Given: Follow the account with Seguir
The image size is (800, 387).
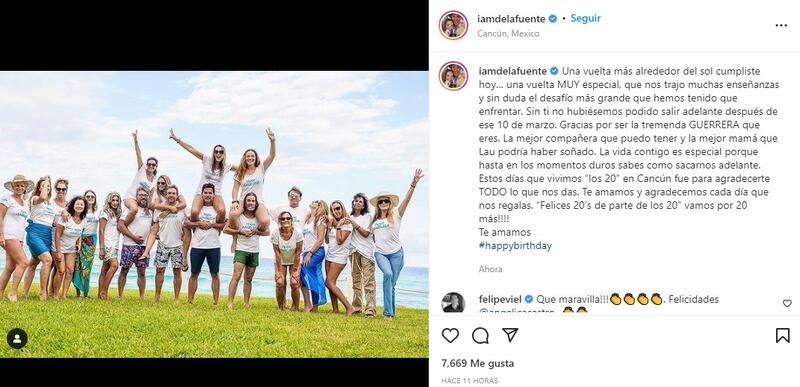Looking at the screenshot, I should [x=585, y=18].
